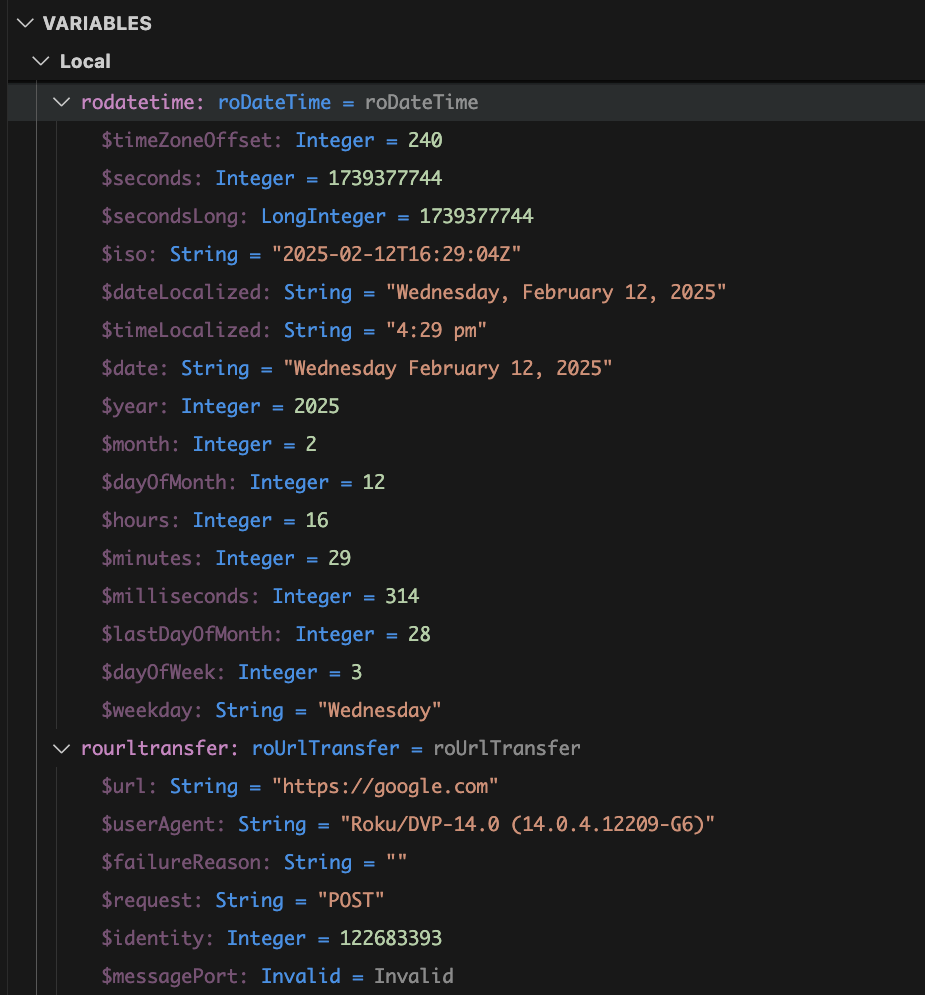925x995 pixels.
Task: Collapse the VARIABLES section chevron
Action: [25, 23]
